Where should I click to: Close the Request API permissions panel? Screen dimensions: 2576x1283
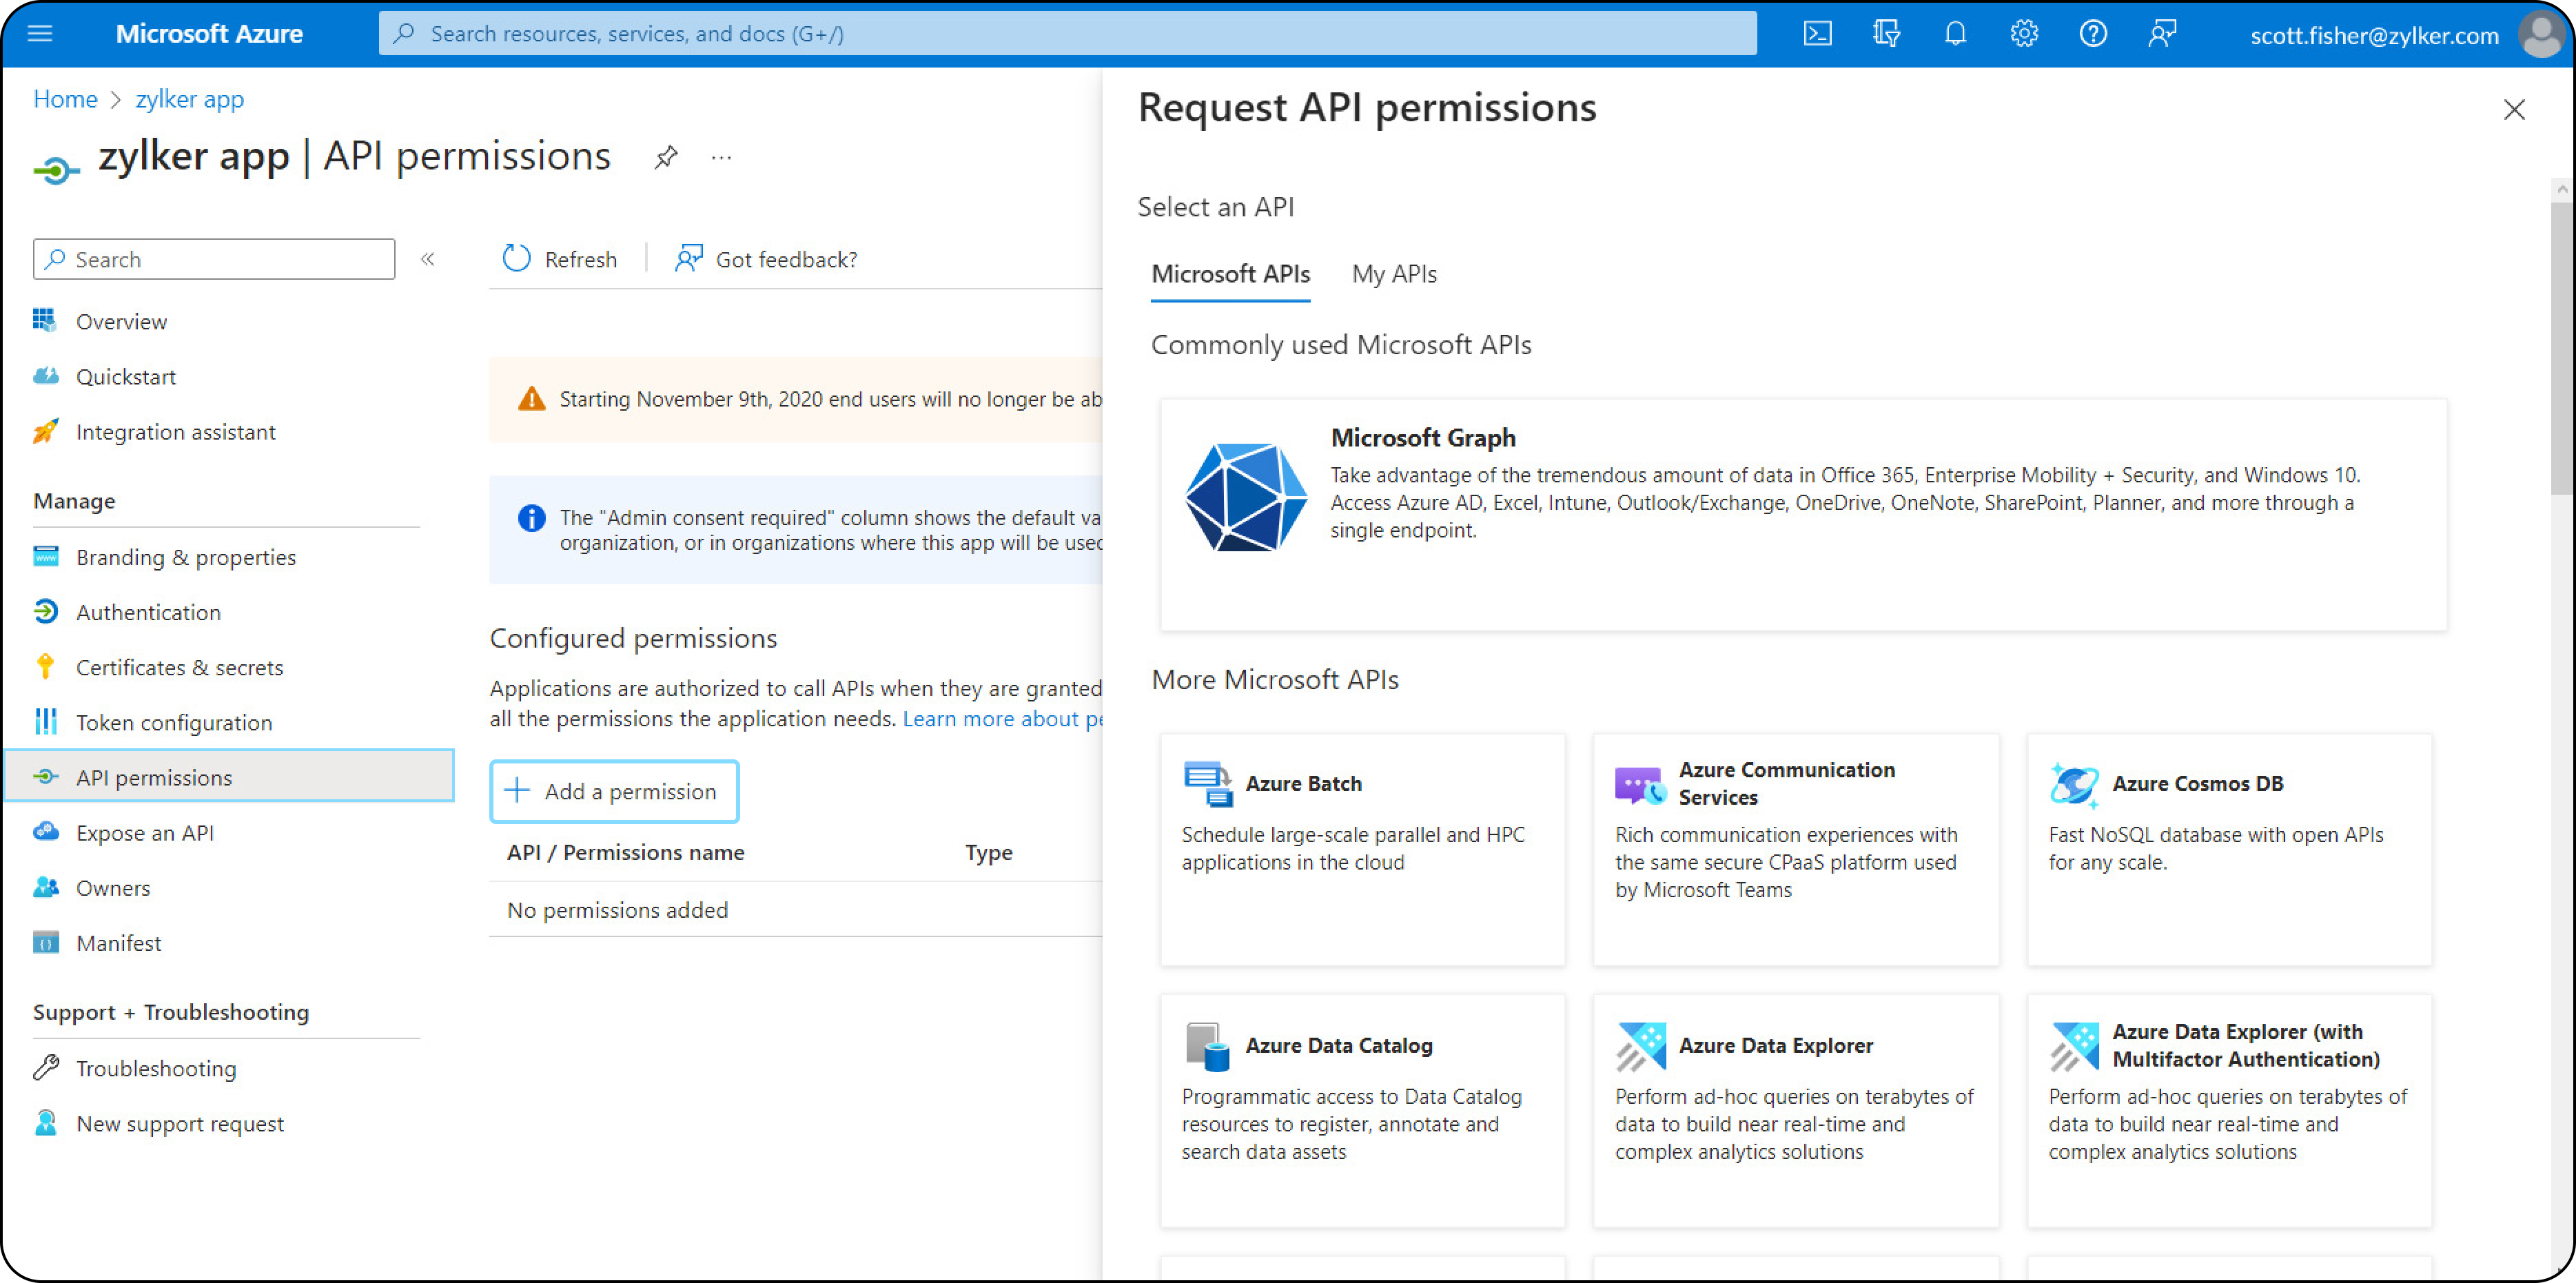click(x=2514, y=109)
